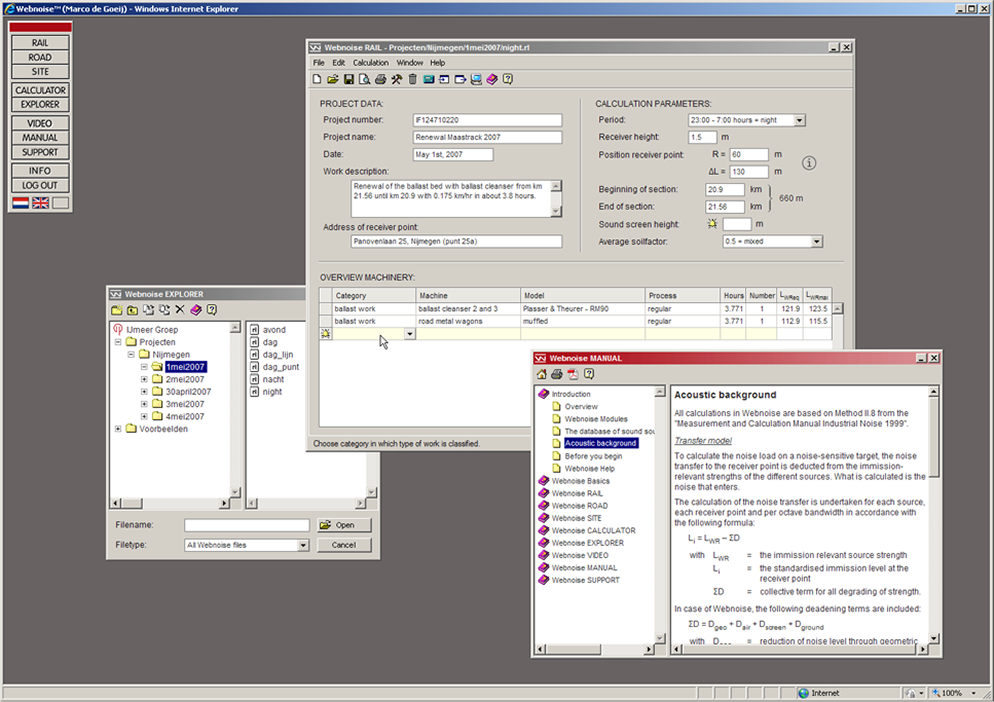Click sound screen height sun icon
This screenshot has width=994, height=702.
pyautogui.click(x=713, y=224)
